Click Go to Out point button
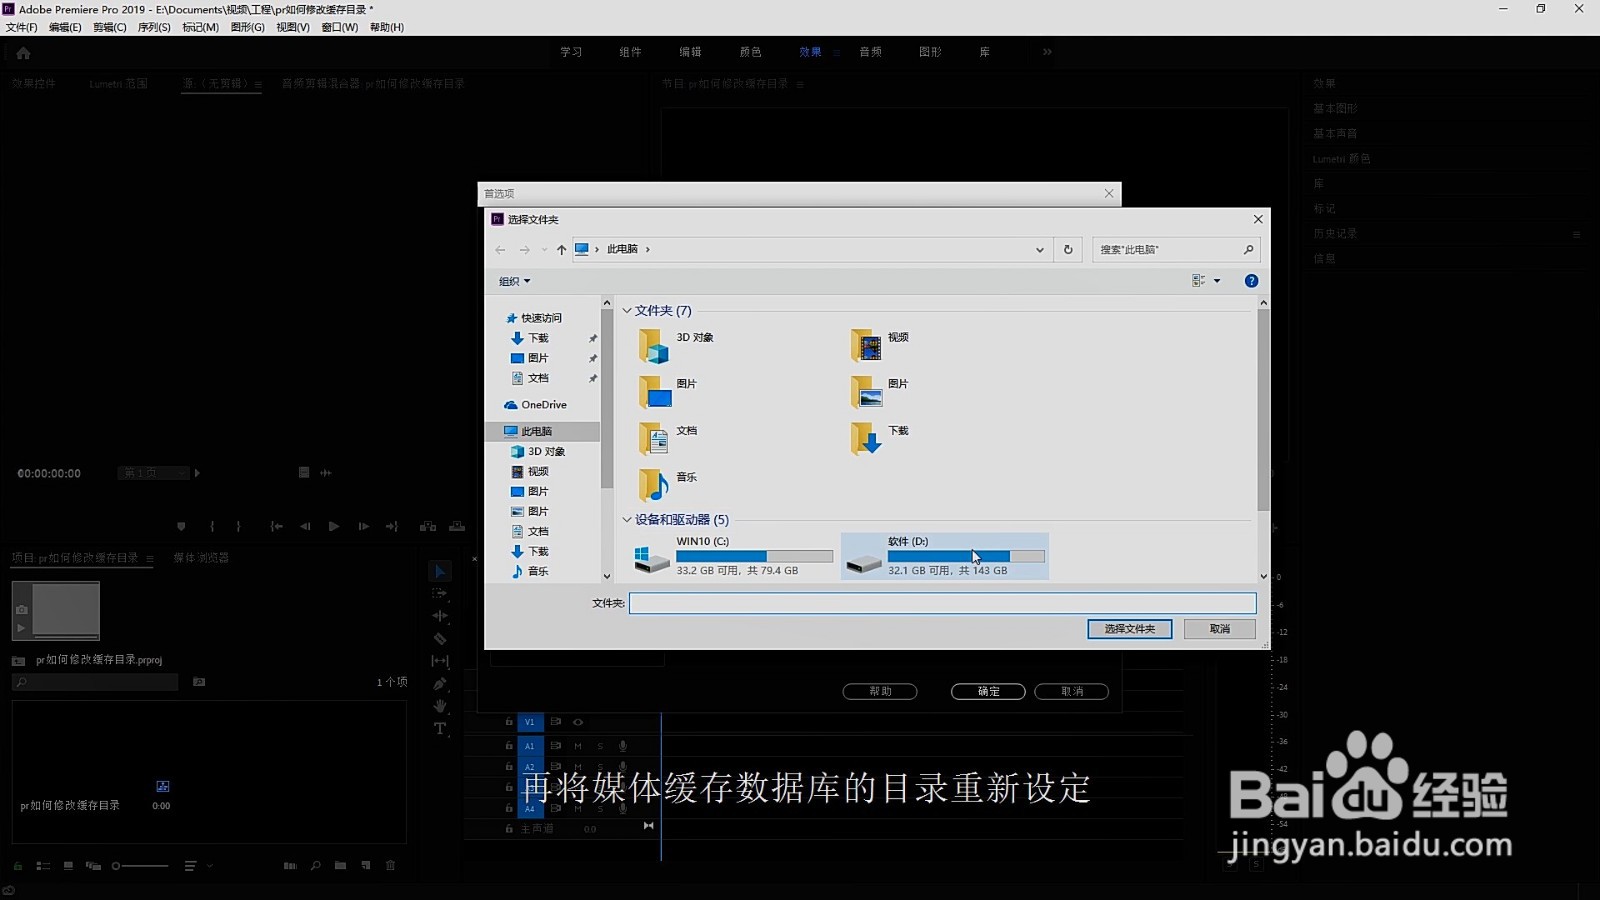The image size is (1600, 900). [392, 526]
